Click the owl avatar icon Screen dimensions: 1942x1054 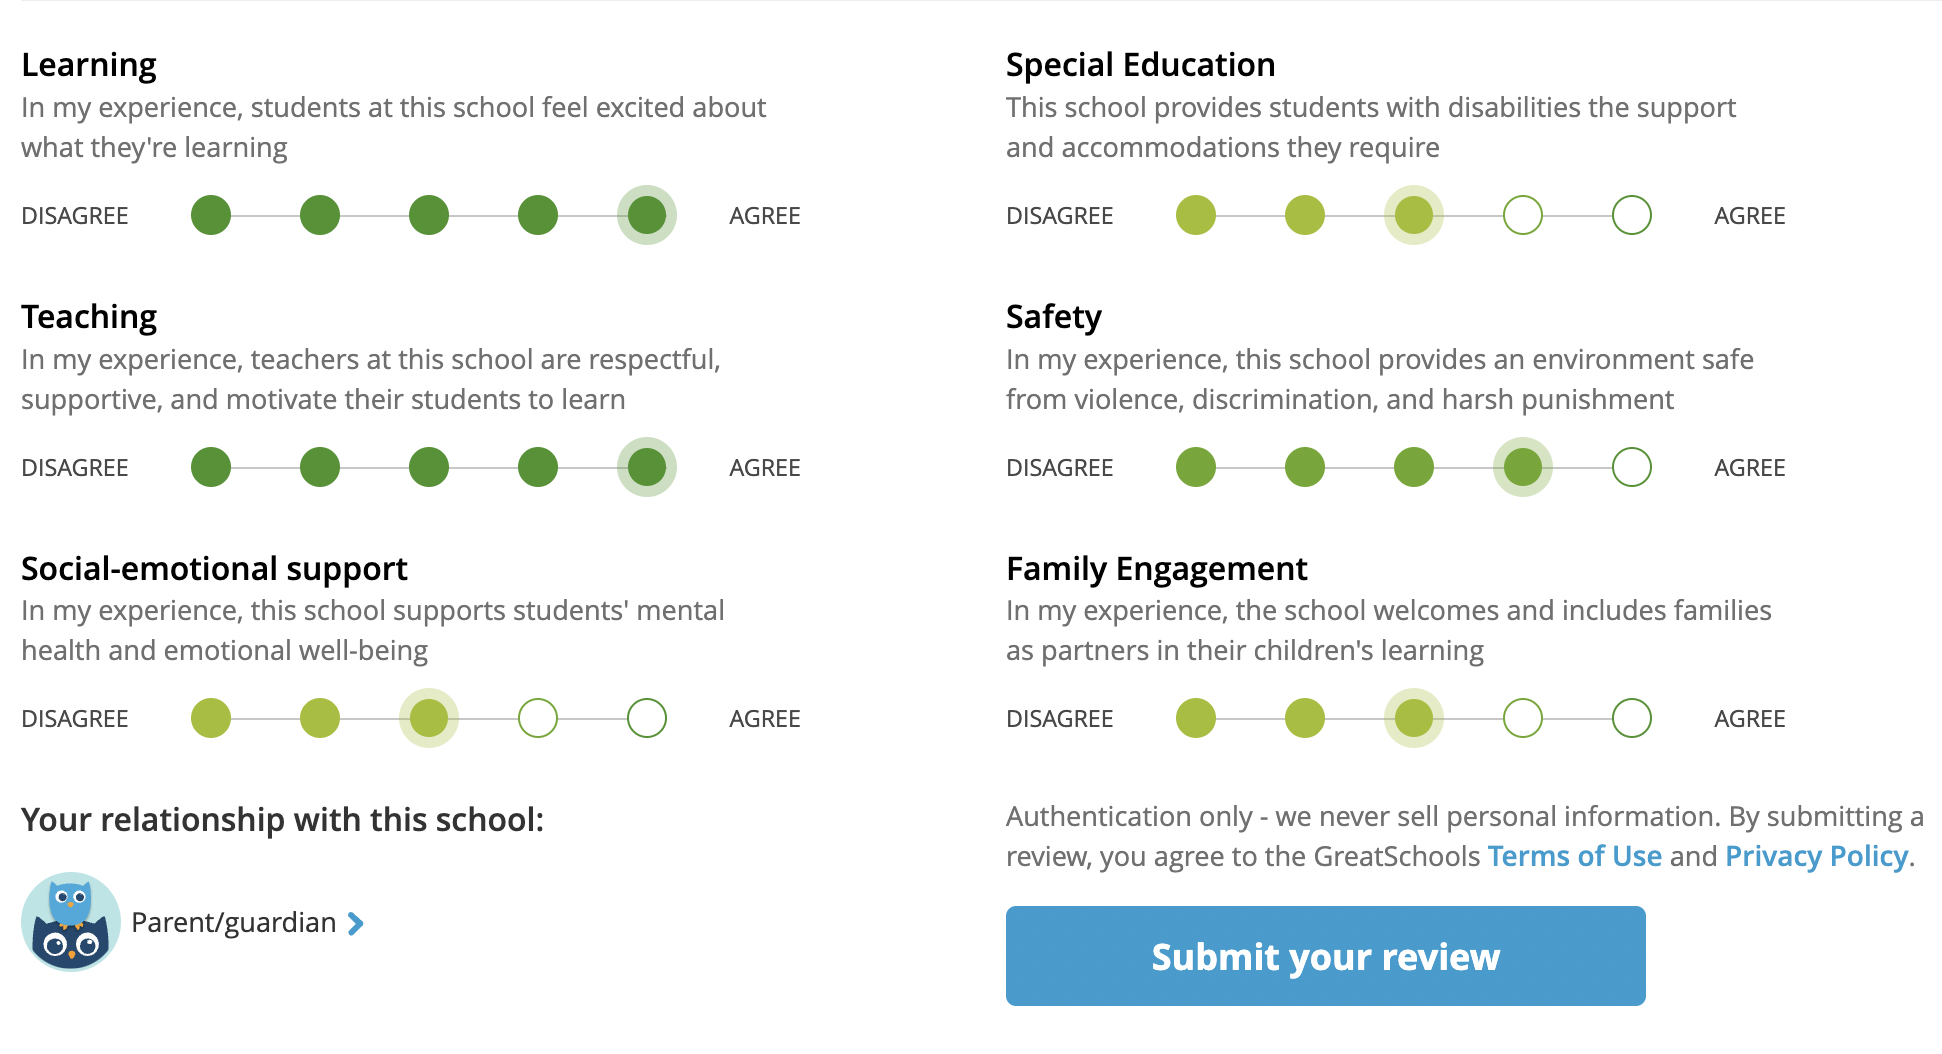[70, 922]
